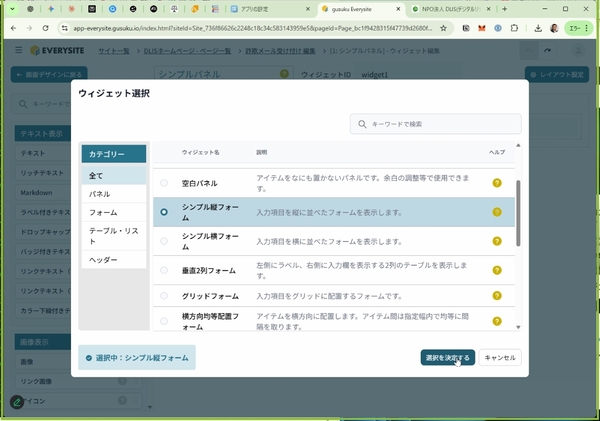
Task: Open help for 垂直2列フォーム widget
Action: (496, 269)
